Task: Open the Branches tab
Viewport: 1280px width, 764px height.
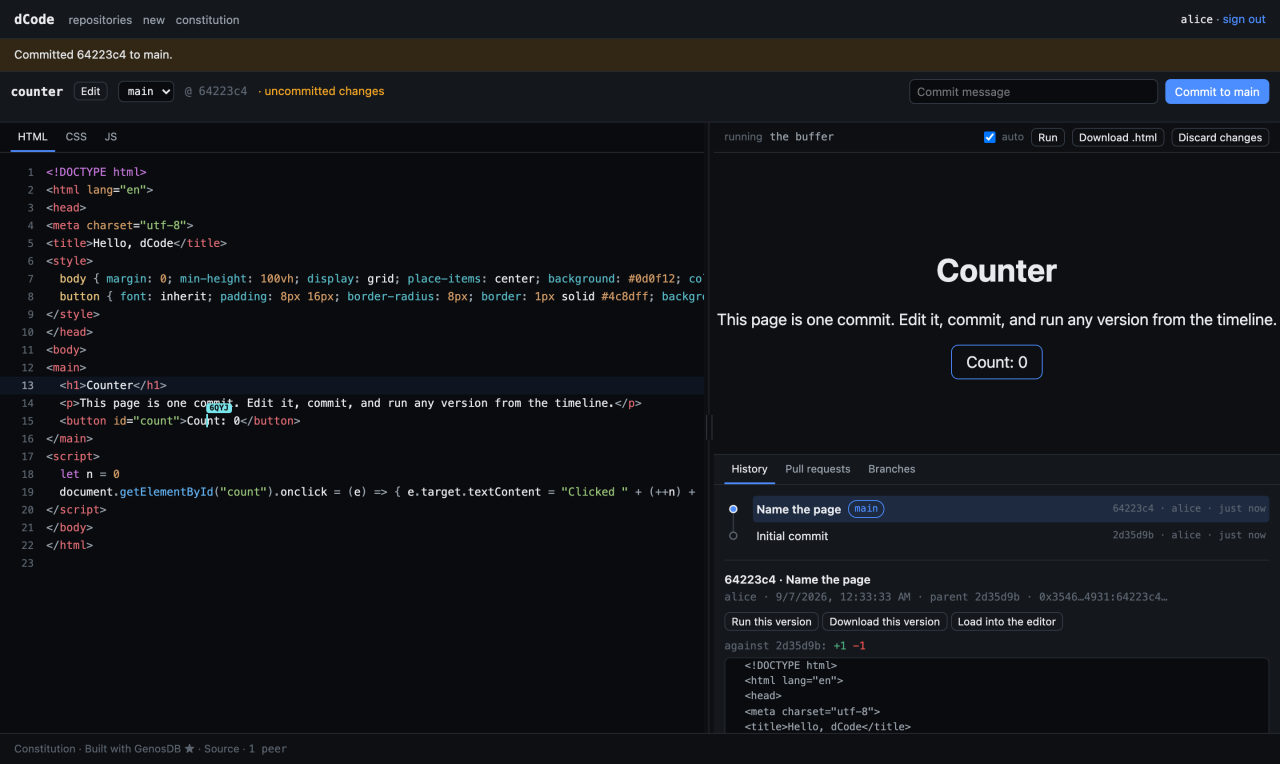Action: tap(891, 469)
